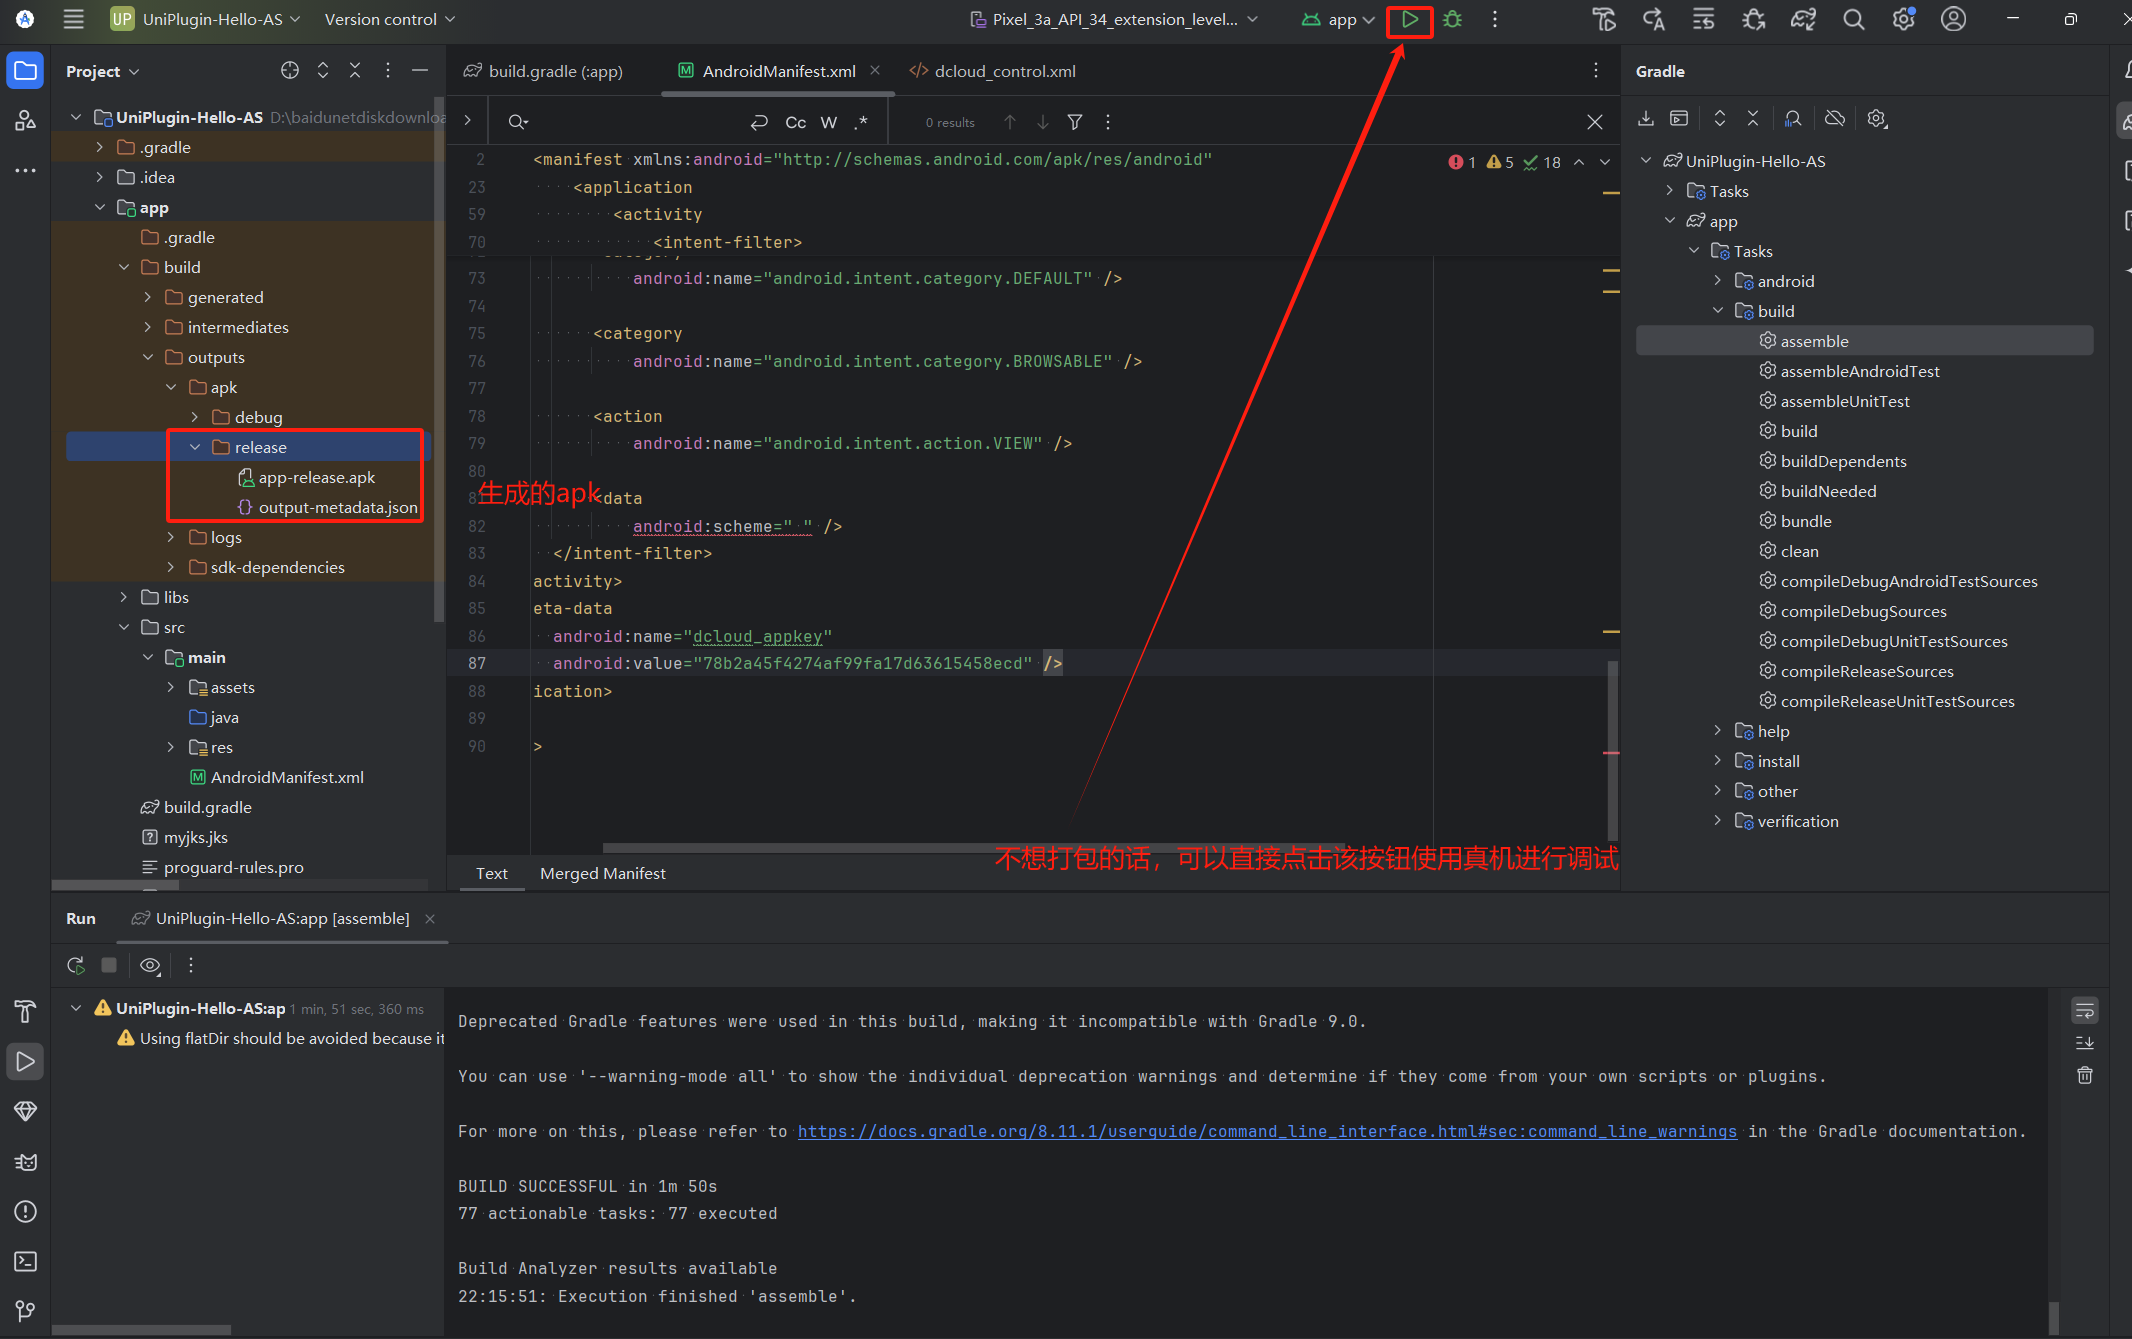Click filter search results funnel icon
2132x1339 pixels.
pyautogui.click(x=1075, y=122)
